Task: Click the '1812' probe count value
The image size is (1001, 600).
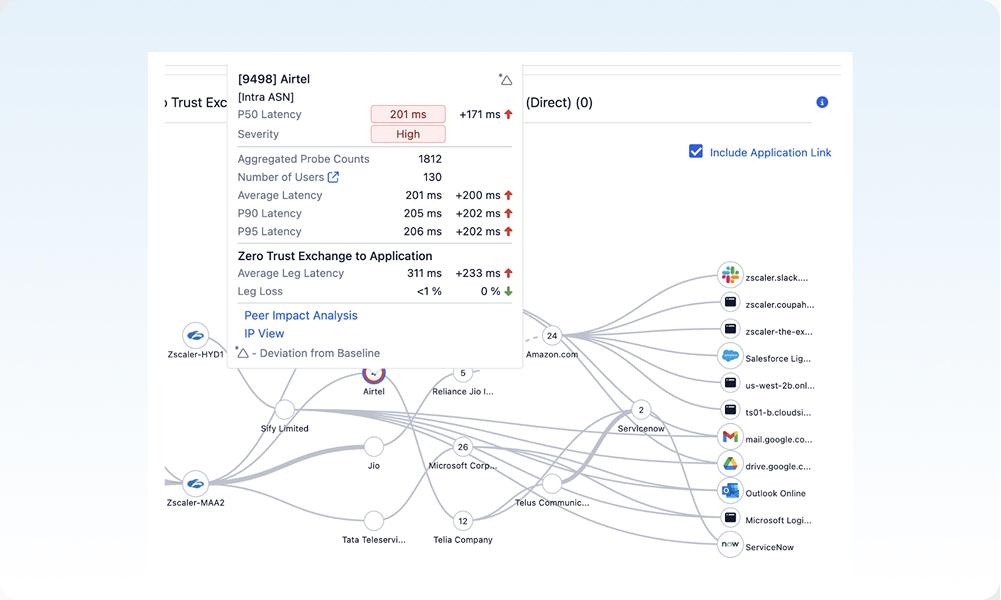Action: [430, 159]
